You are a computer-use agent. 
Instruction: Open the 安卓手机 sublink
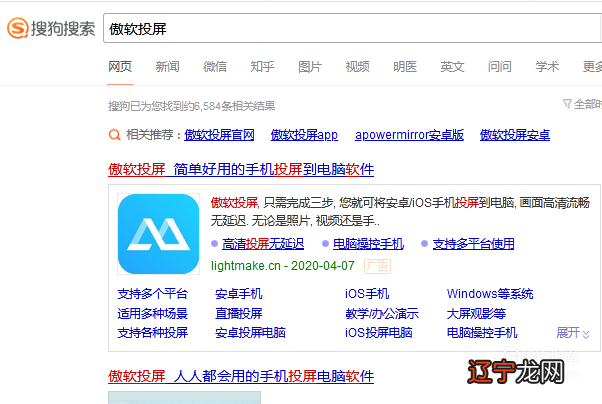point(239,294)
